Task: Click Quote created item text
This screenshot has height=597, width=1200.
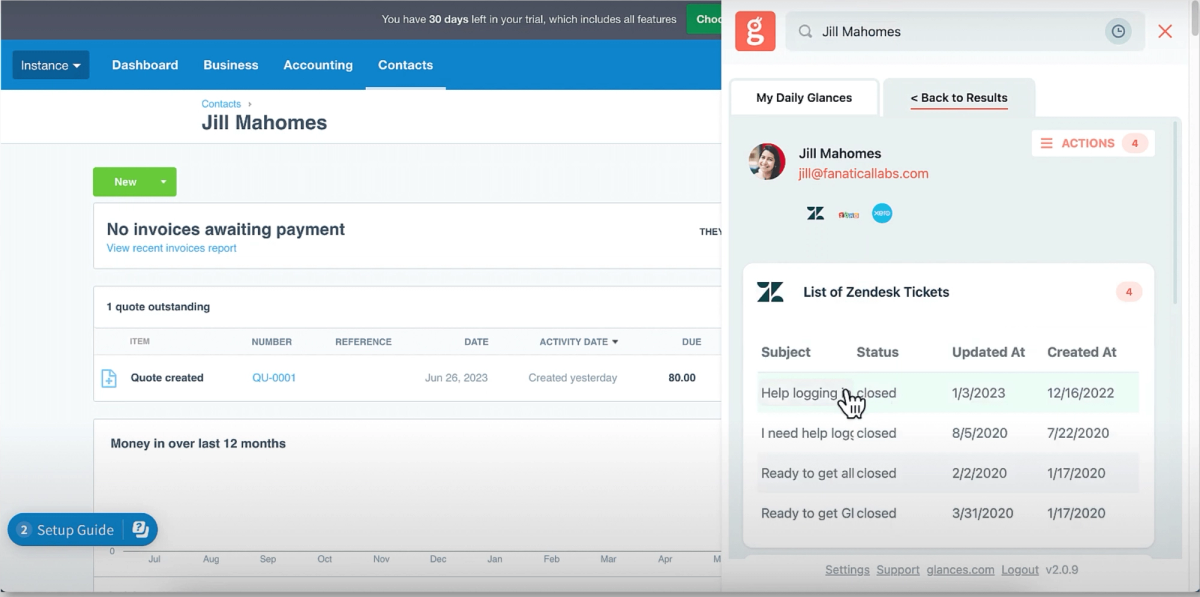Action: click(x=167, y=378)
